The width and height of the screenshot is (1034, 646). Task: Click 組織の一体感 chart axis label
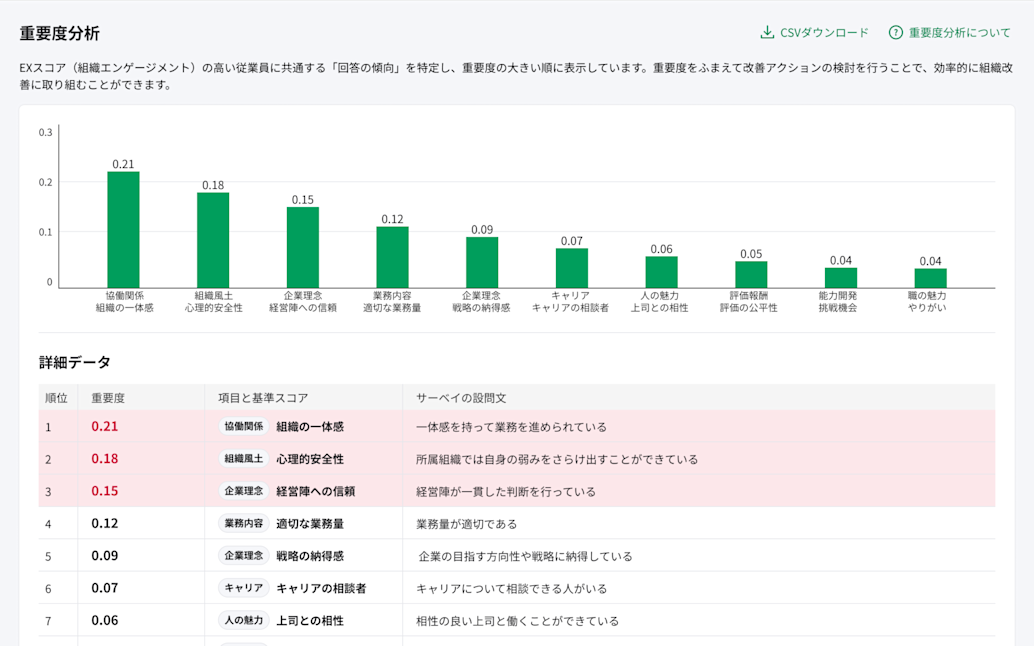pos(125,308)
